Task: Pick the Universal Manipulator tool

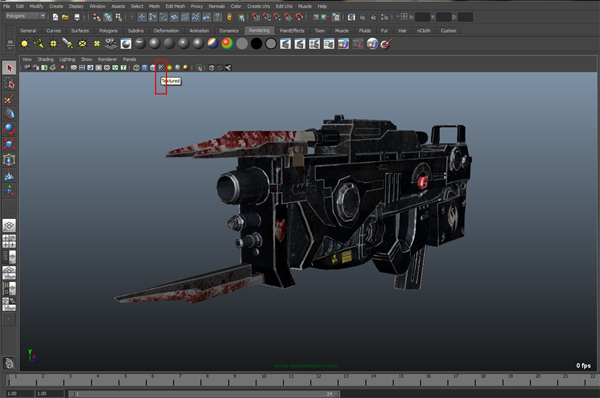Action: click(x=9, y=160)
